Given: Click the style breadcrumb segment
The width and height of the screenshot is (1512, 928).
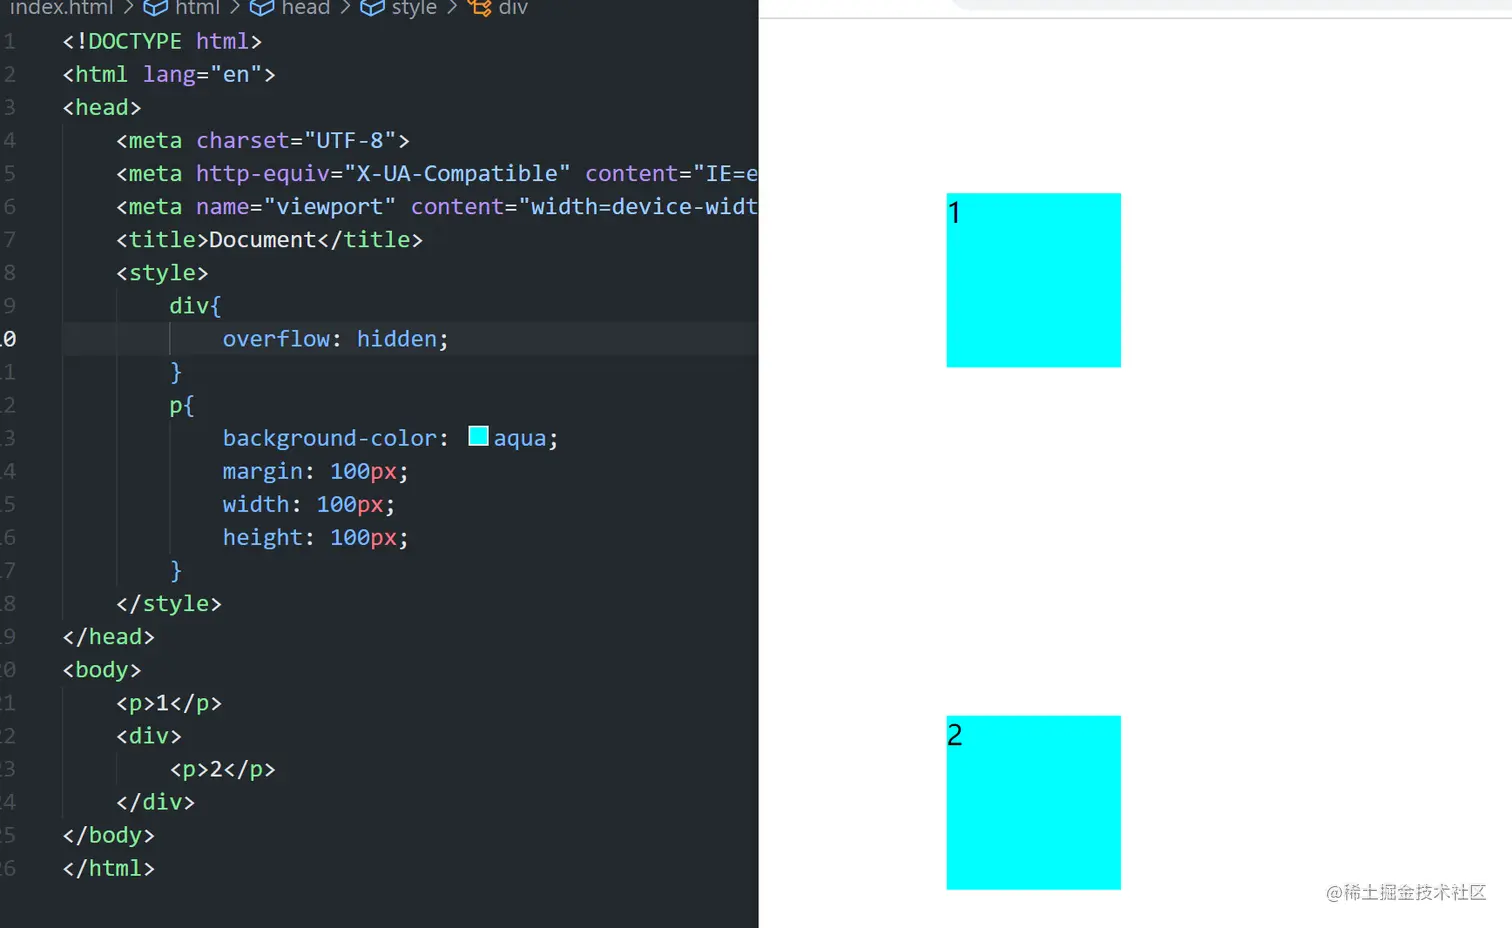Looking at the screenshot, I should pos(414,8).
